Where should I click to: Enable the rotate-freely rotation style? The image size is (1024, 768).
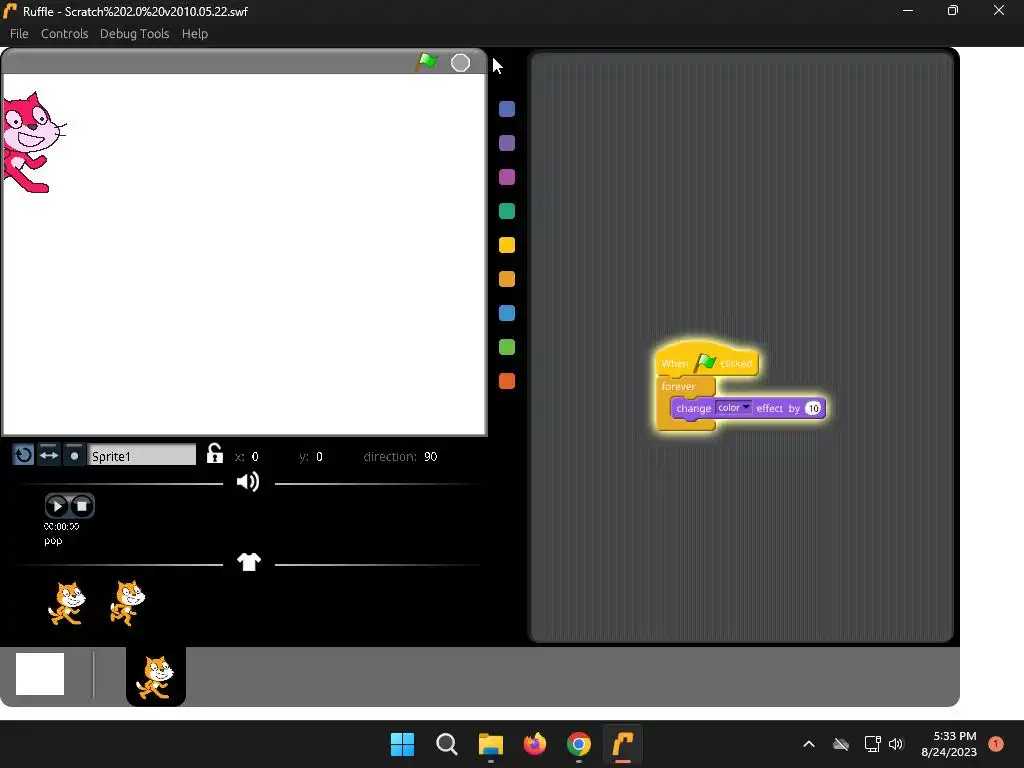[x=24, y=455]
